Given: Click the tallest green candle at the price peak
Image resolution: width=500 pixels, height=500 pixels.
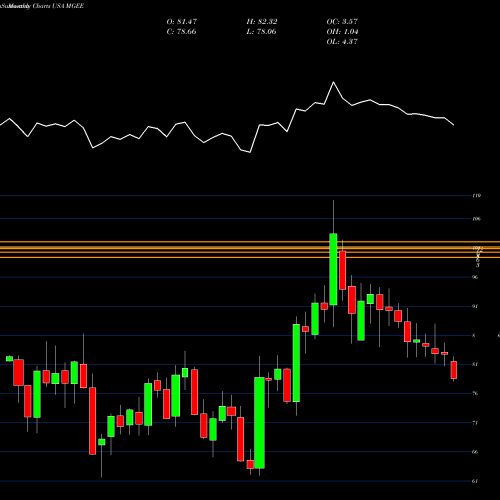Looking at the screenshot, I should pos(333,269).
